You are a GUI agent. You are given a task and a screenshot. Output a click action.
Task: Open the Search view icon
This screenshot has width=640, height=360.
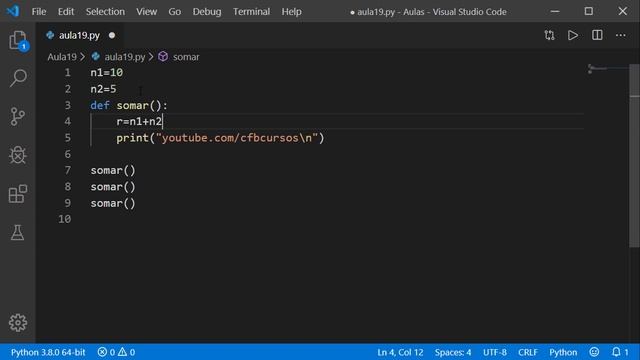tap(18, 78)
